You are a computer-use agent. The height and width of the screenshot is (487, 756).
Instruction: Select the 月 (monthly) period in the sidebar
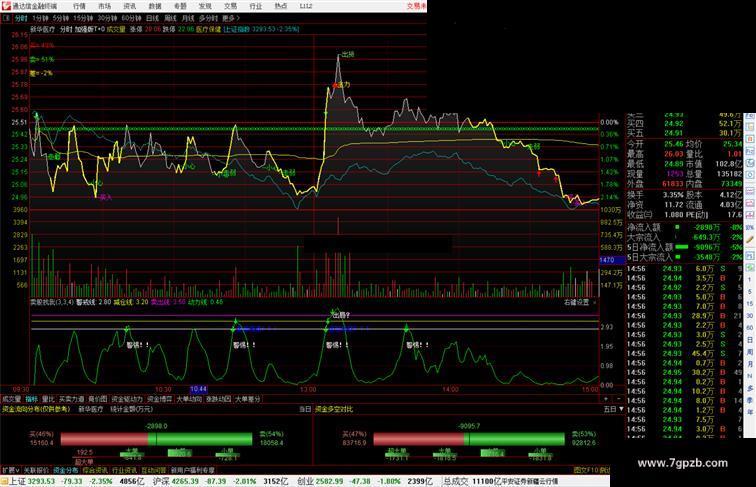tap(750, 364)
